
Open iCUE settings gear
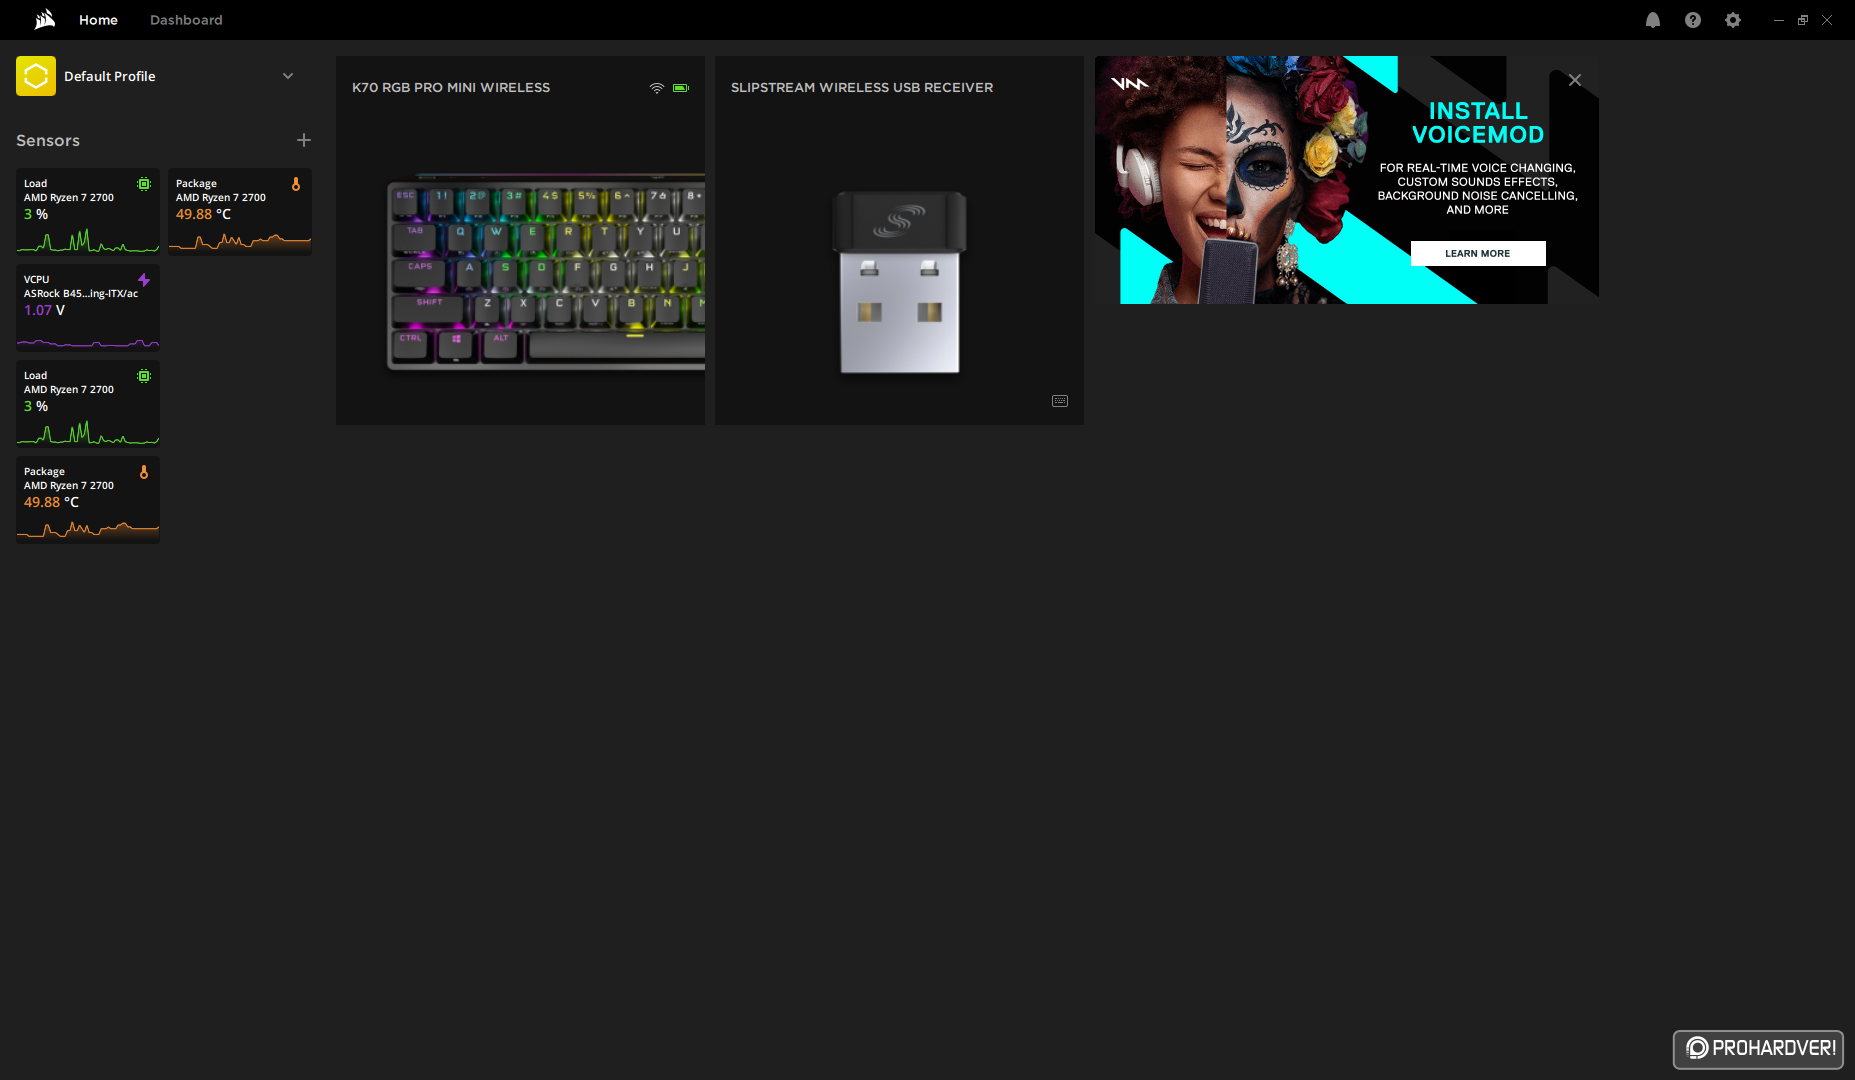coord(1733,20)
